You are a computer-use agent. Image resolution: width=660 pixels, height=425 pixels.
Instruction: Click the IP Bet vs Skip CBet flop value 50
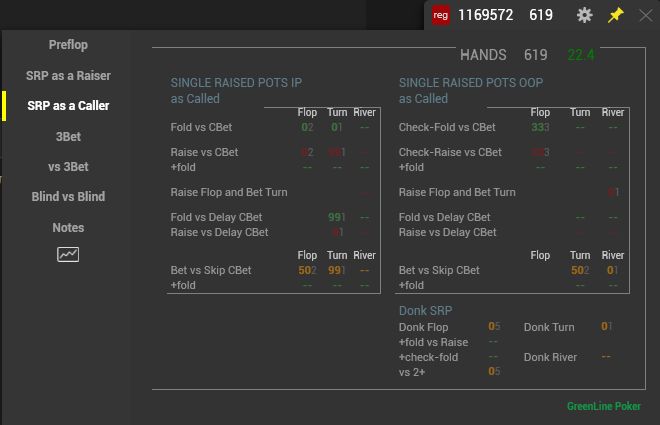click(307, 270)
